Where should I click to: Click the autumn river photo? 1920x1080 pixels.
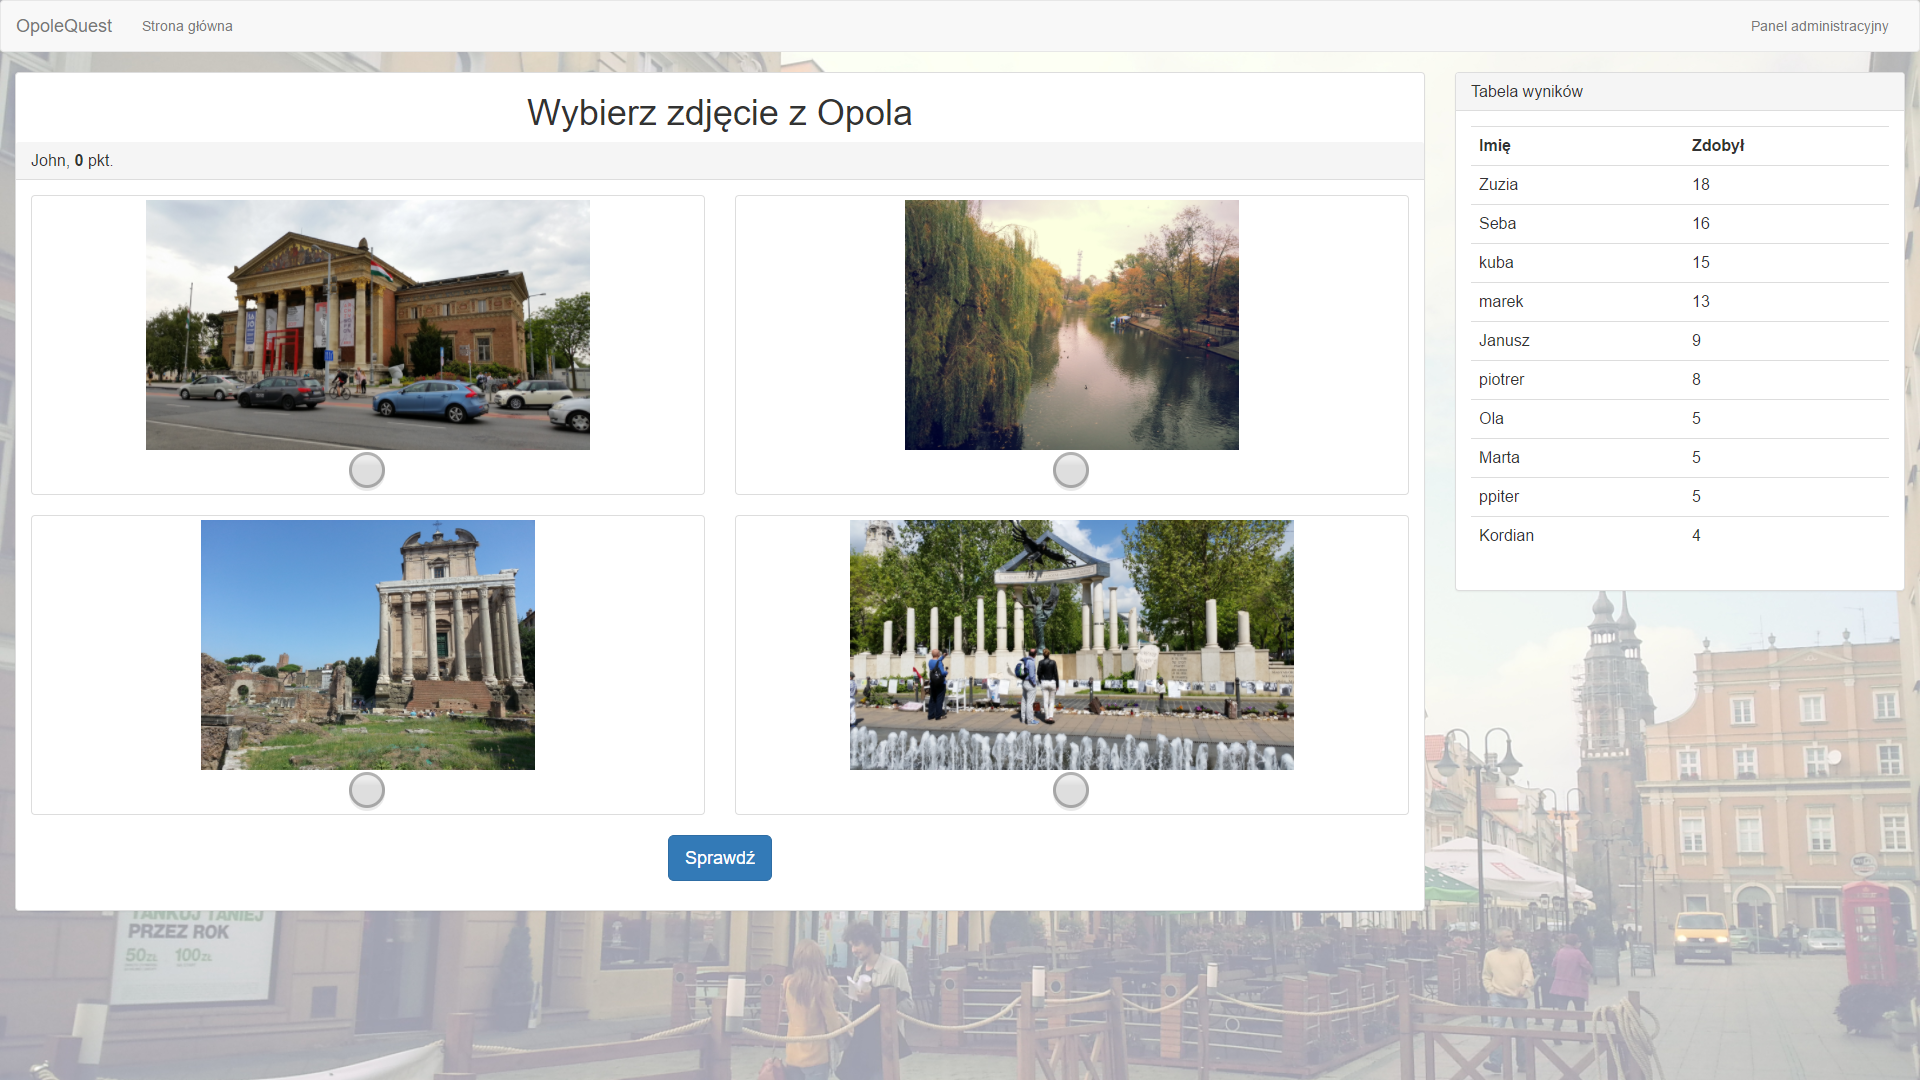pos(1071,325)
